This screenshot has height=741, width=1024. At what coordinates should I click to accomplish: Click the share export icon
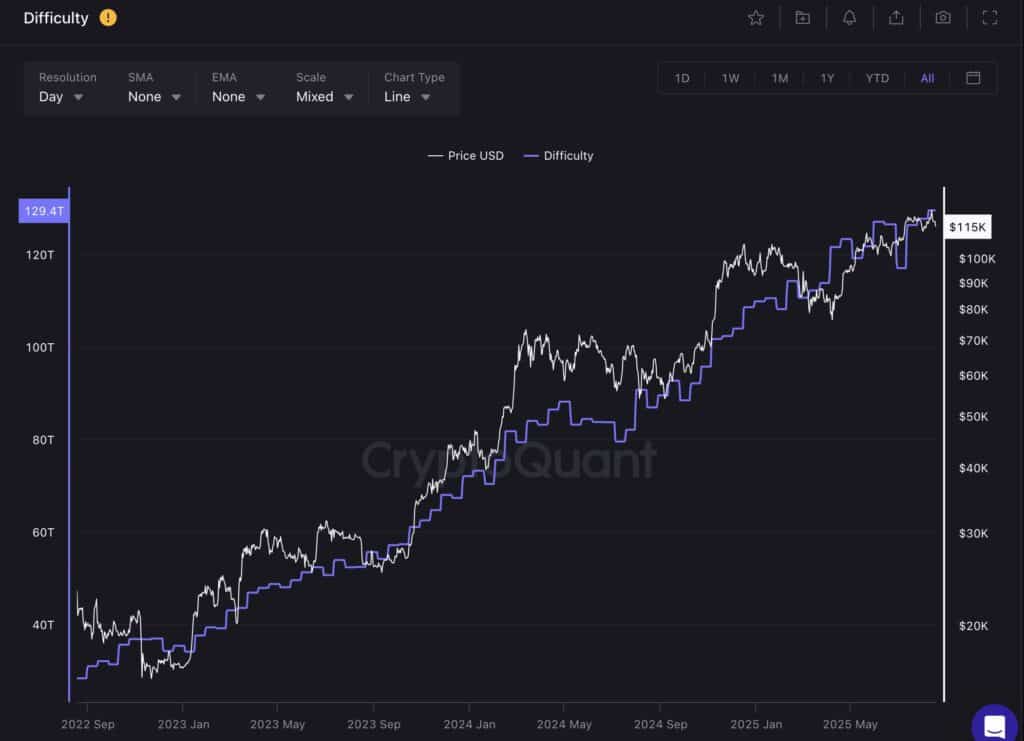point(896,18)
